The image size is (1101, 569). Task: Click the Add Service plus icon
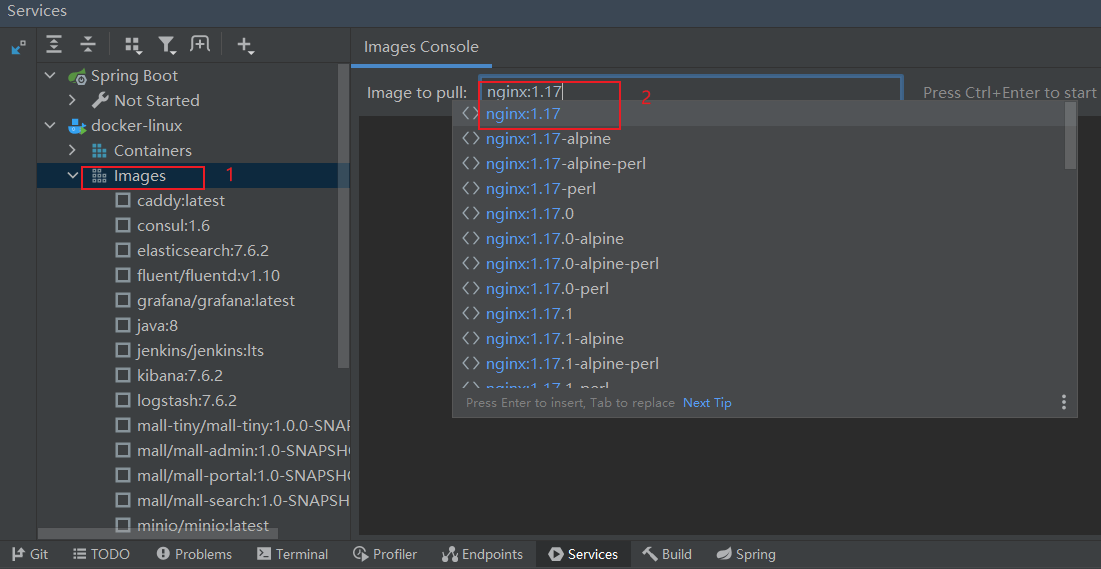[x=244, y=45]
